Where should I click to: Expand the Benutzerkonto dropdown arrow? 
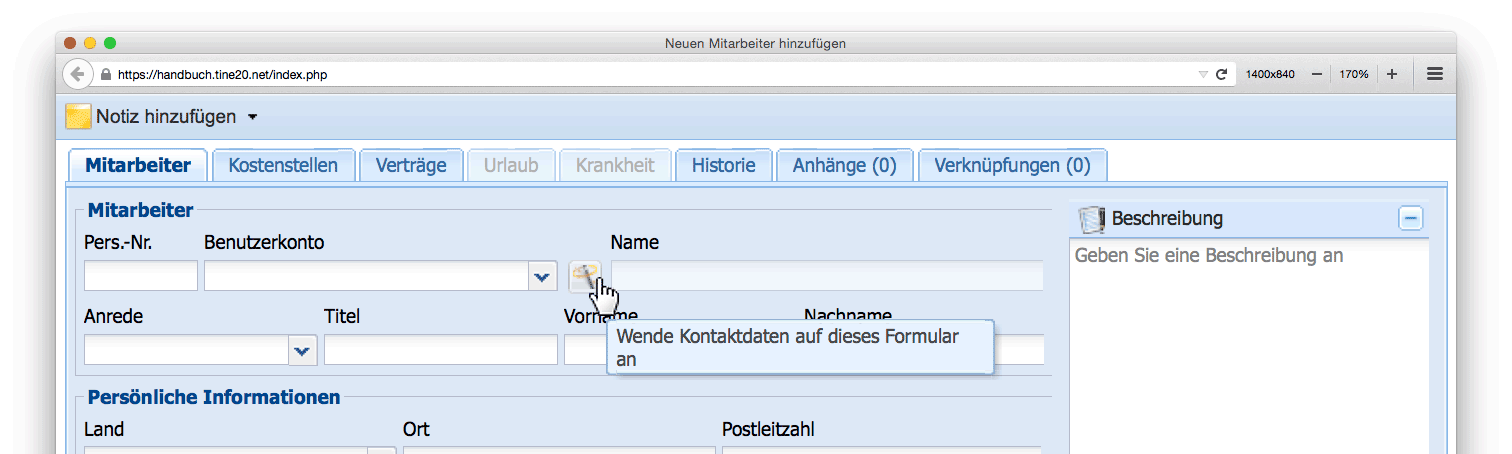tap(542, 276)
